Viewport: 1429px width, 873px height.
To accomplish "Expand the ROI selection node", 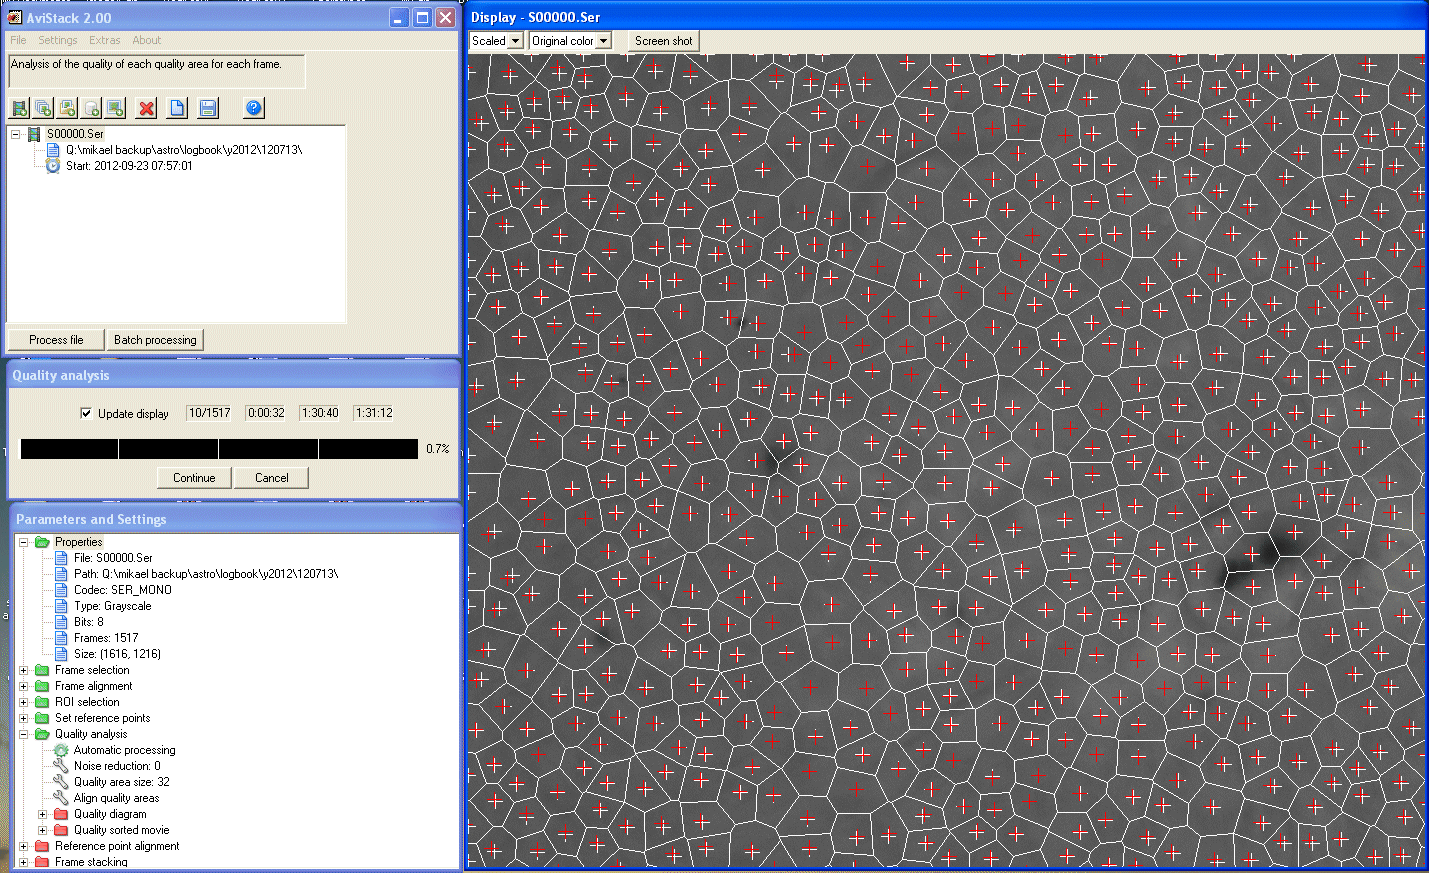I will [x=23, y=702].
